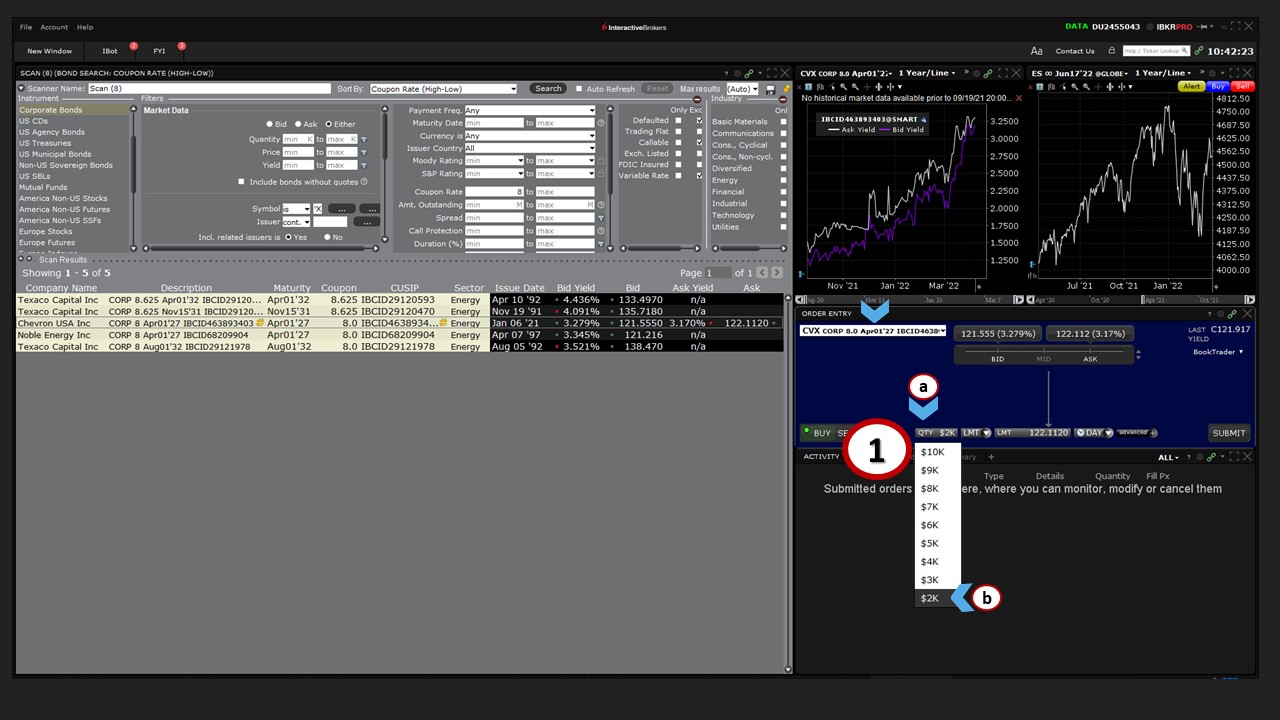Click the Search button
1280x720 pixels.
[x=548, y=89]
